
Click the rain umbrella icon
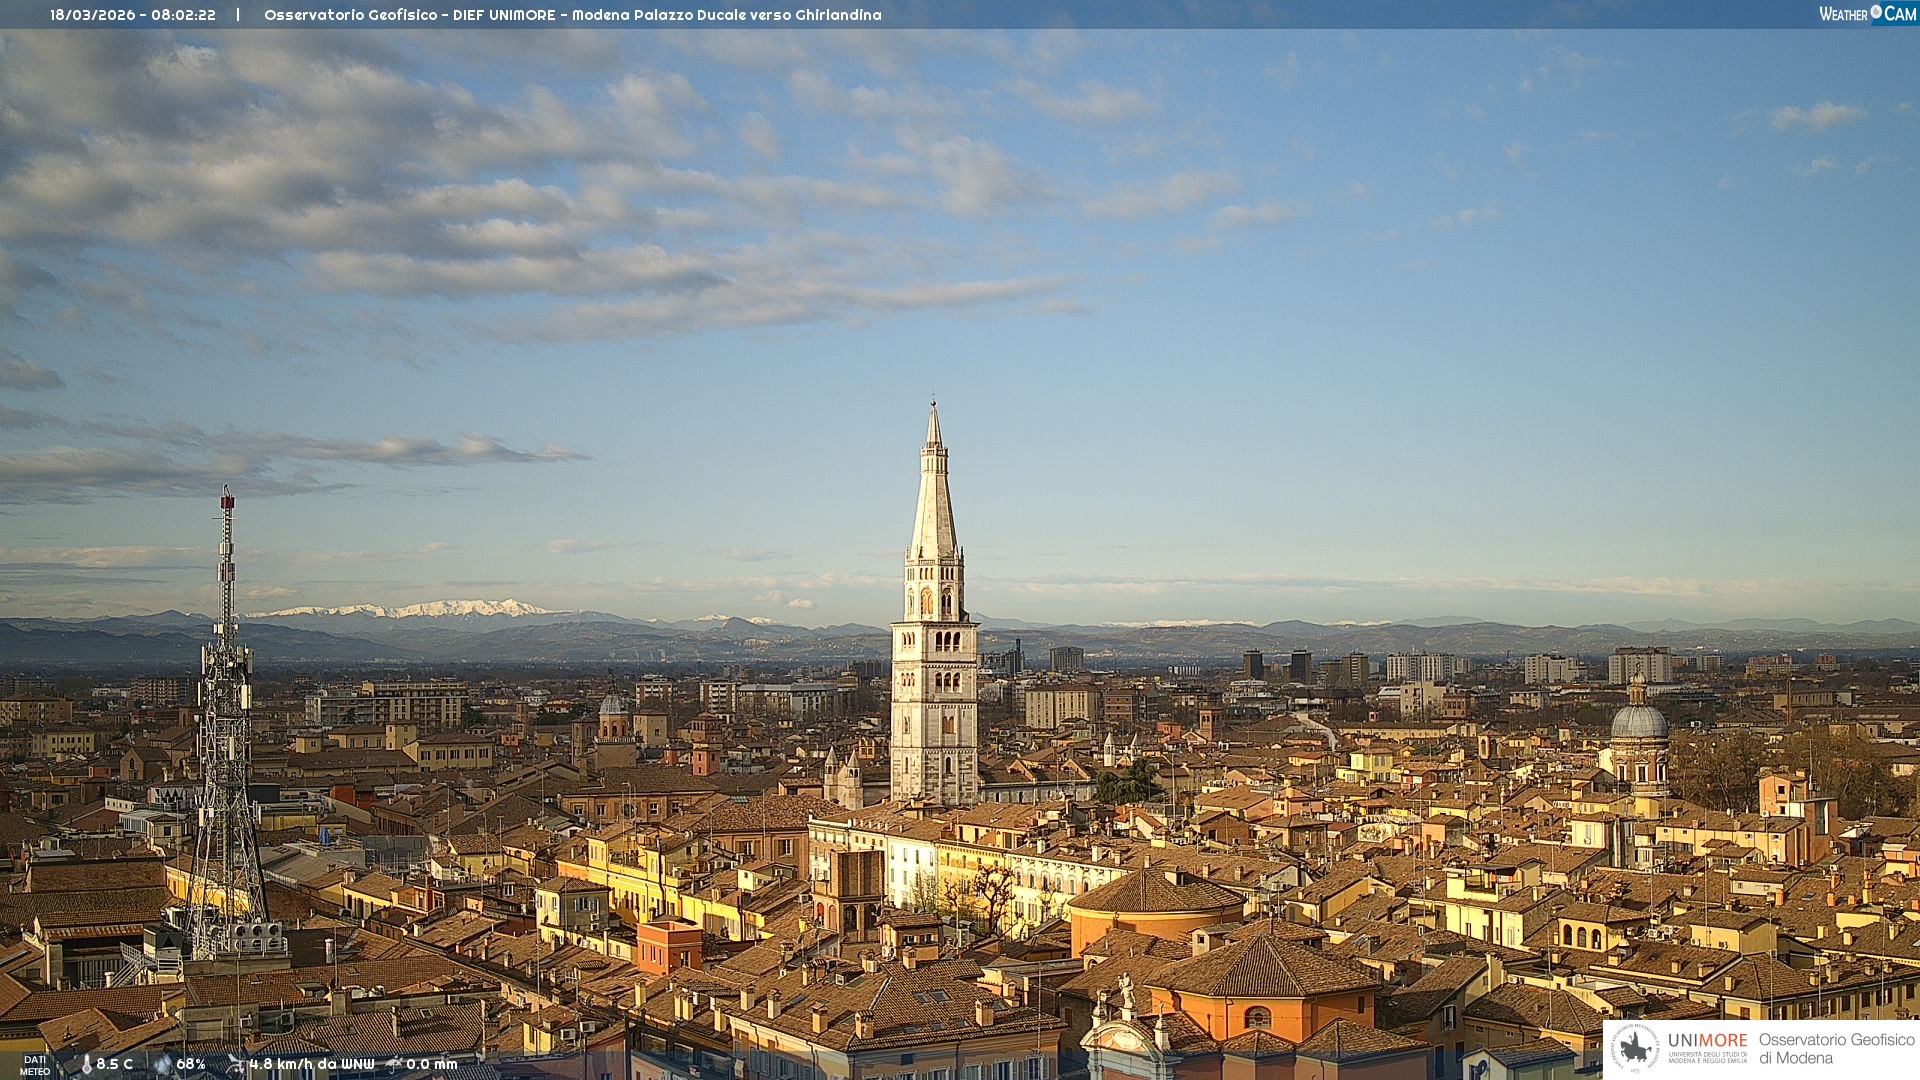[393, 1064]
